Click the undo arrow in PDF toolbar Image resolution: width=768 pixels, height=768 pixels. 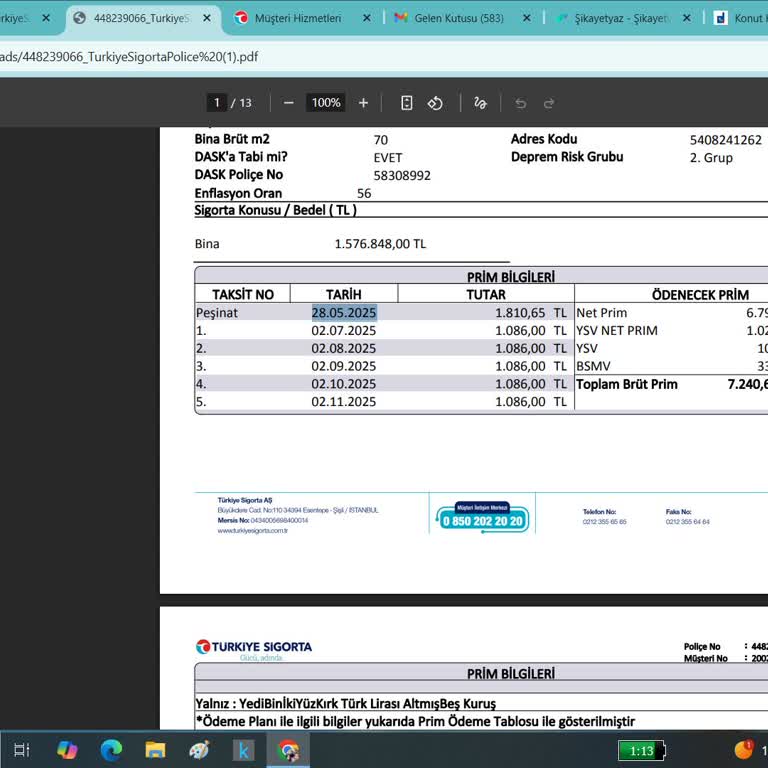click(x=520, y=103)
